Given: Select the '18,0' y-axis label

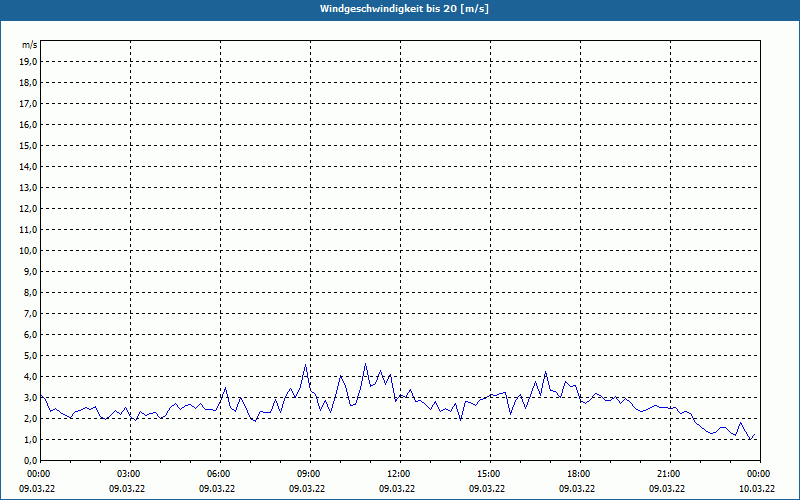Looking at the screenshot, I should click(x=28, y=83).
